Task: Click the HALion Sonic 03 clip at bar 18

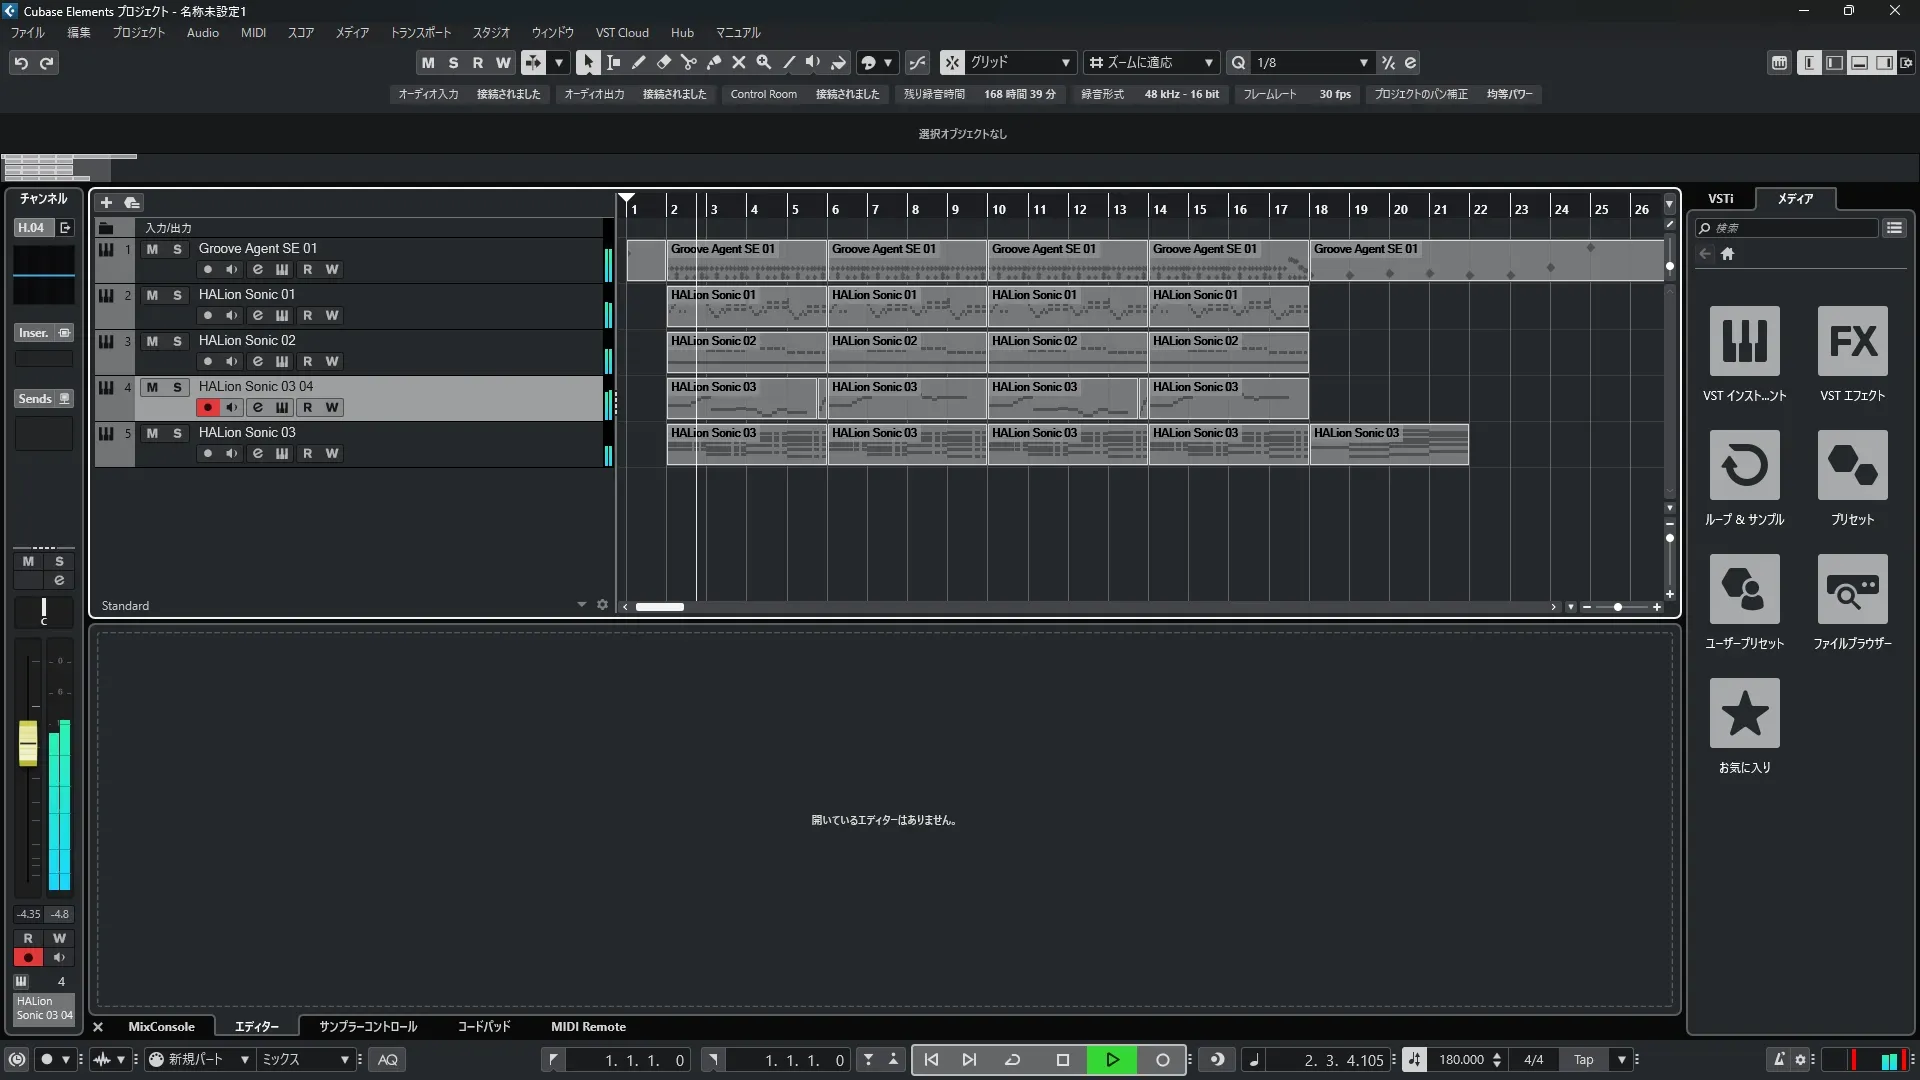Action: (1388, 444)
